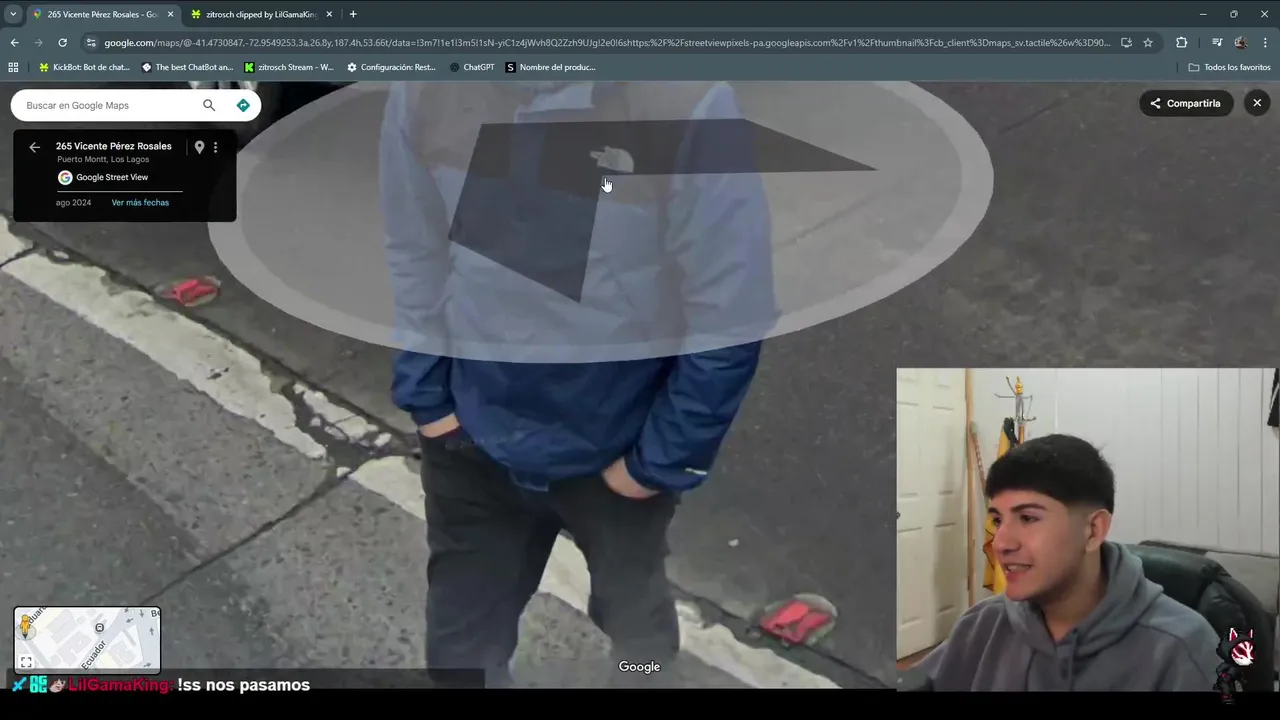Screen dimensions: 1280x720
Task: Close Street View with the X button
Action: pos(1257,103)
